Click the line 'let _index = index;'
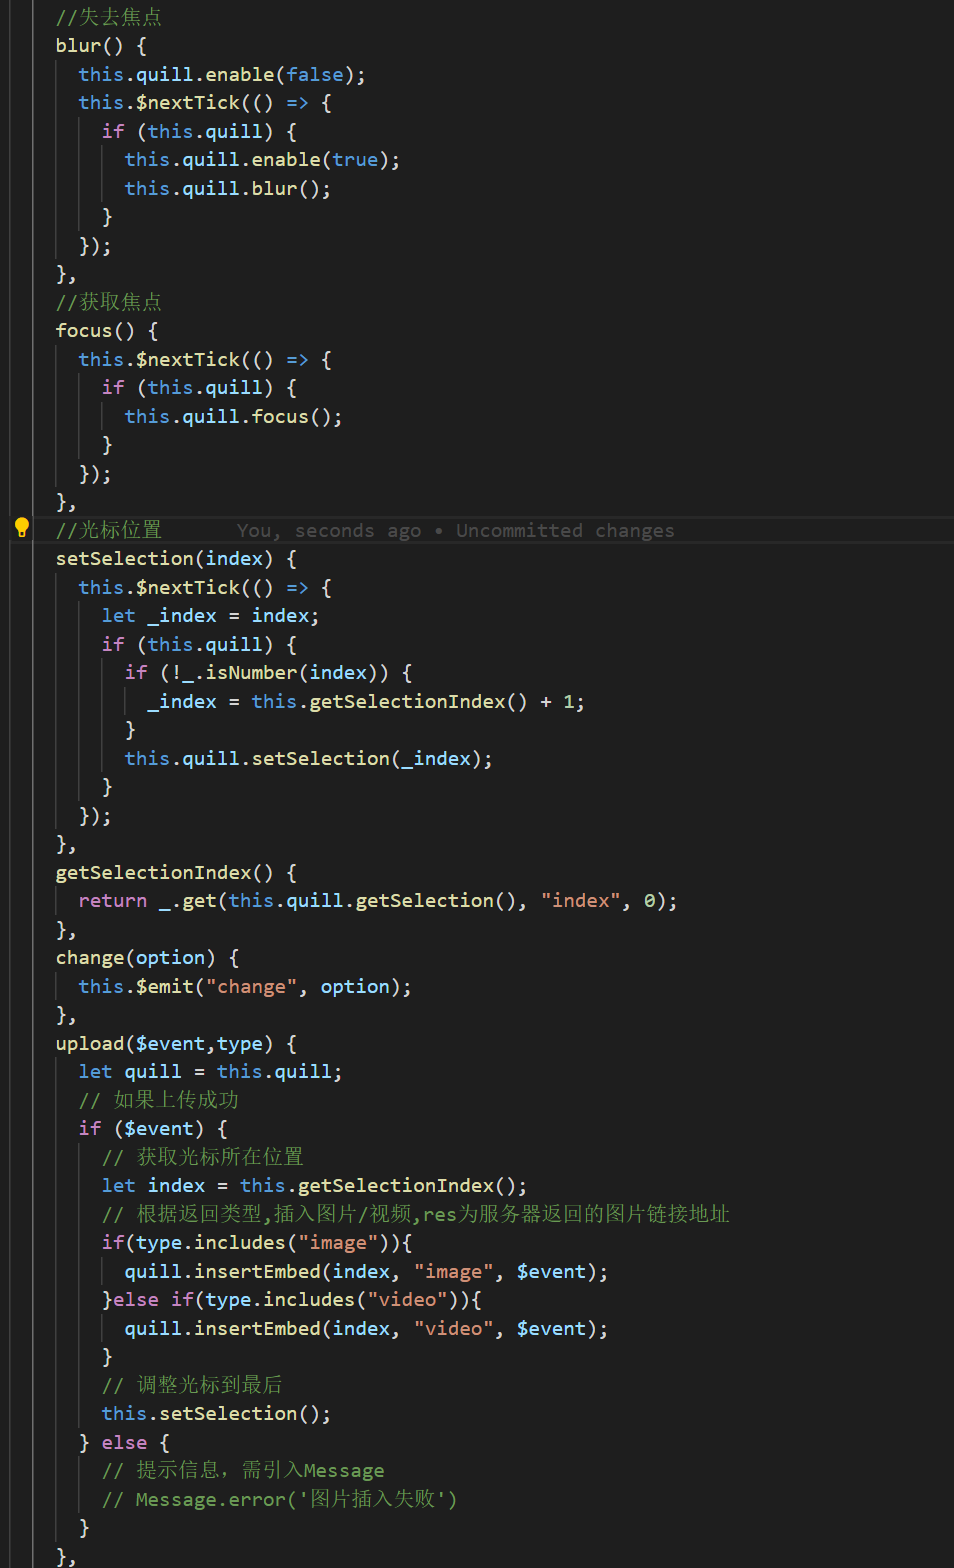This screenshot has height=1568, width=954. click(210, 616)
